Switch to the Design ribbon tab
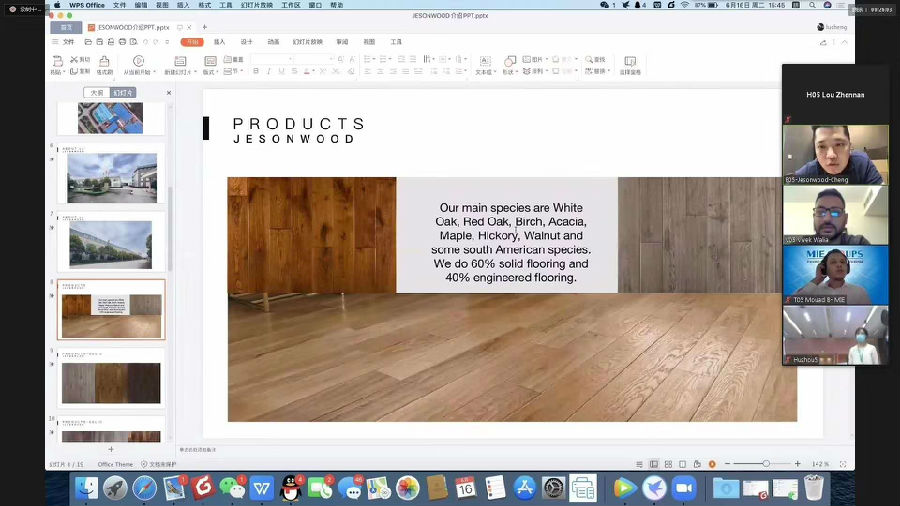 click(246, 42)
